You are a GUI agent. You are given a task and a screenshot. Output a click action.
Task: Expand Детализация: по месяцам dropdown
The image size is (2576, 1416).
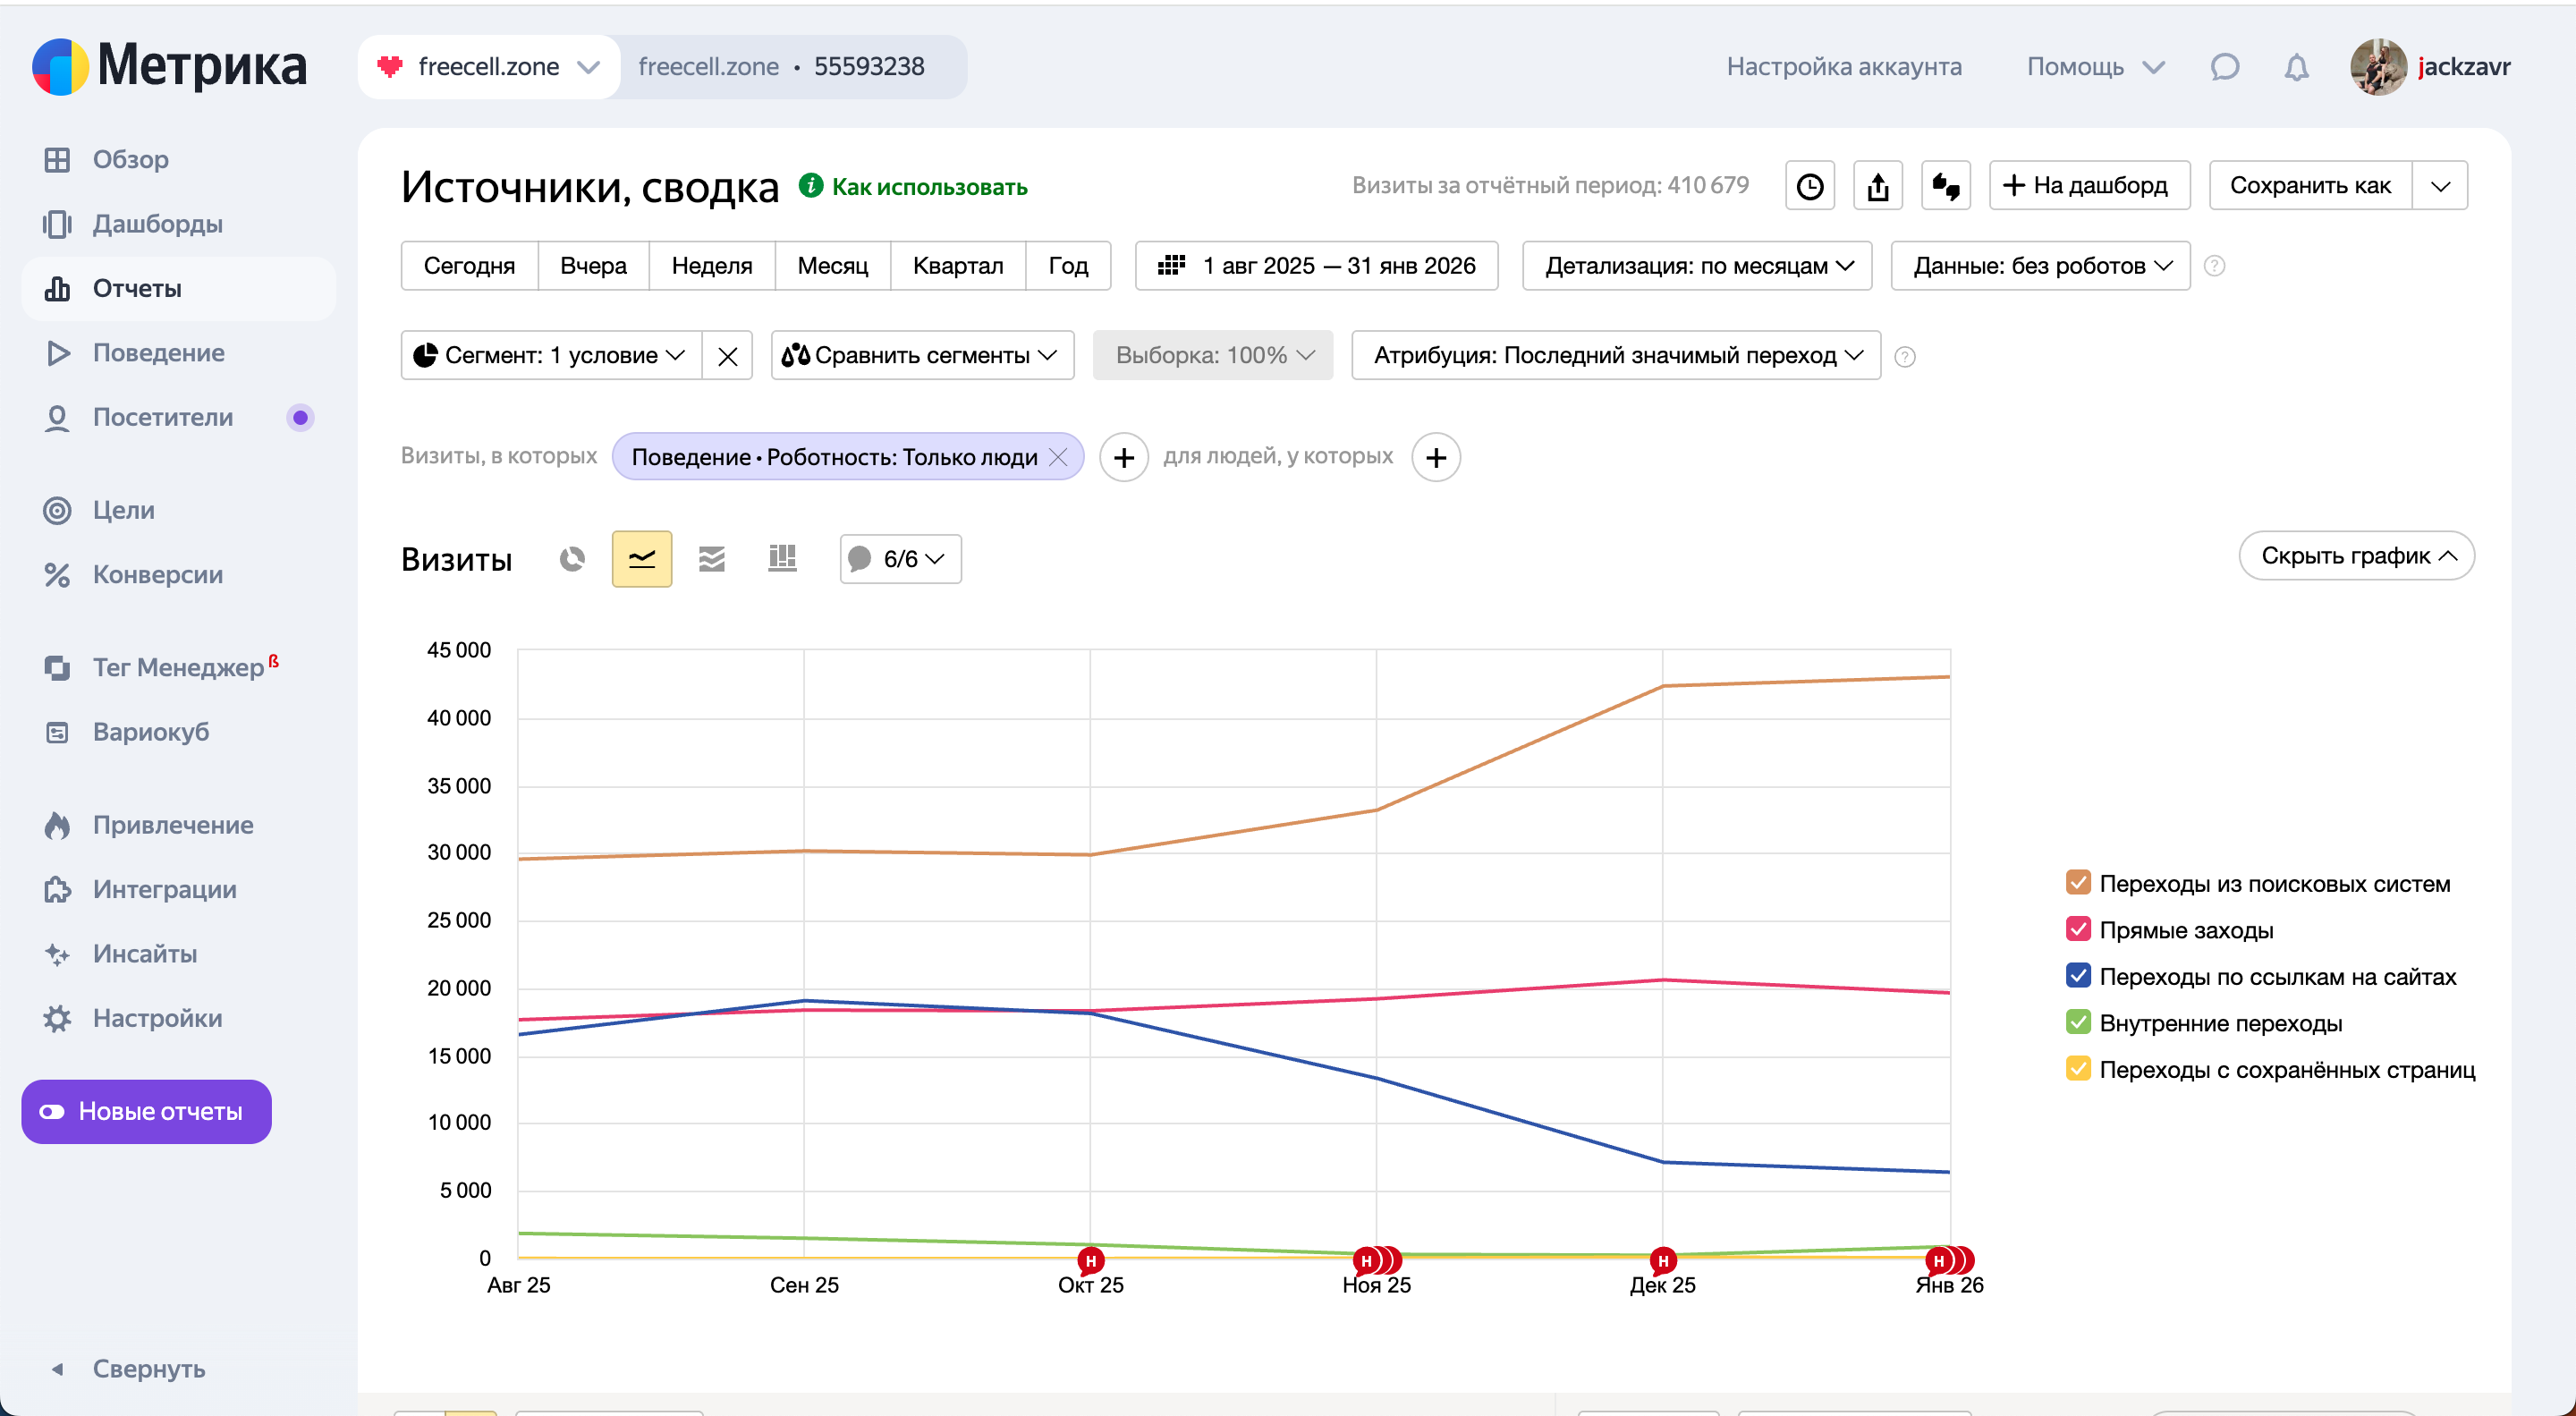tap(1696, 266)
